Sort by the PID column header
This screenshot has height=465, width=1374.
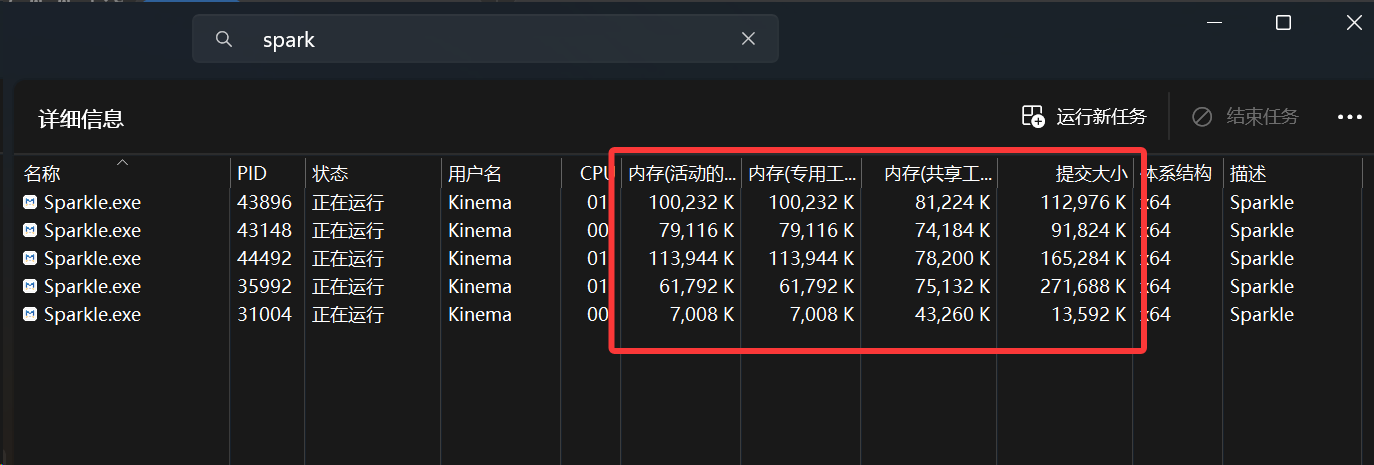tap(267, 173)
